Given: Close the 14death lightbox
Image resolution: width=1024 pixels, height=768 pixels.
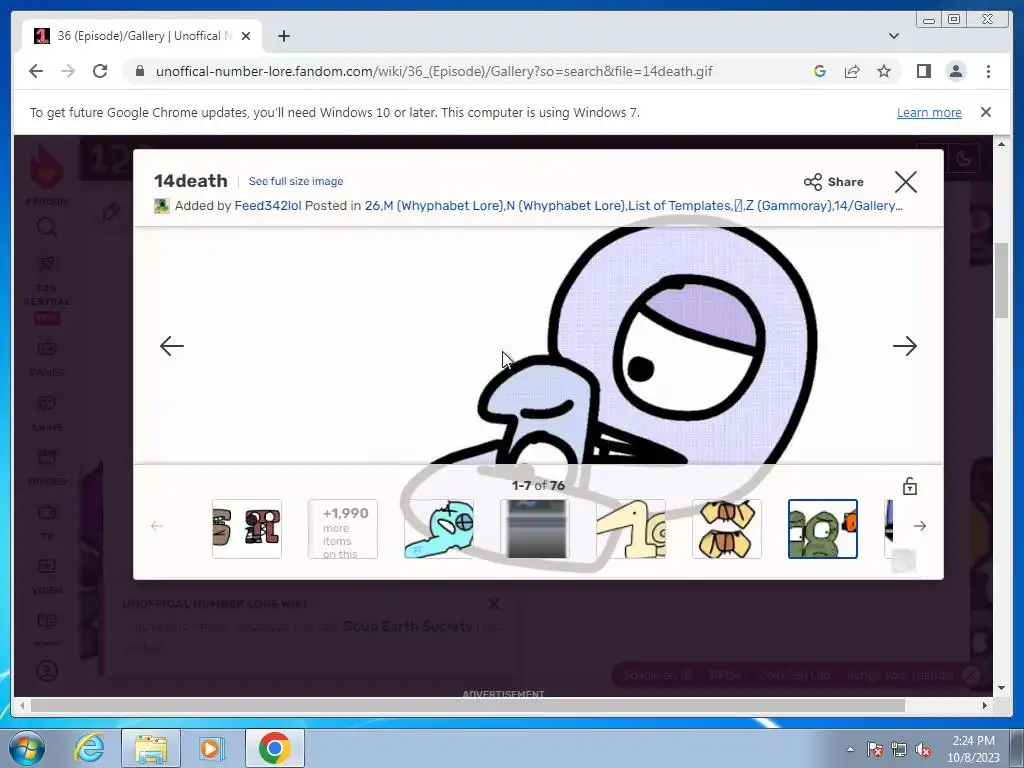Looking at the screenshot, I should [906, 182].
